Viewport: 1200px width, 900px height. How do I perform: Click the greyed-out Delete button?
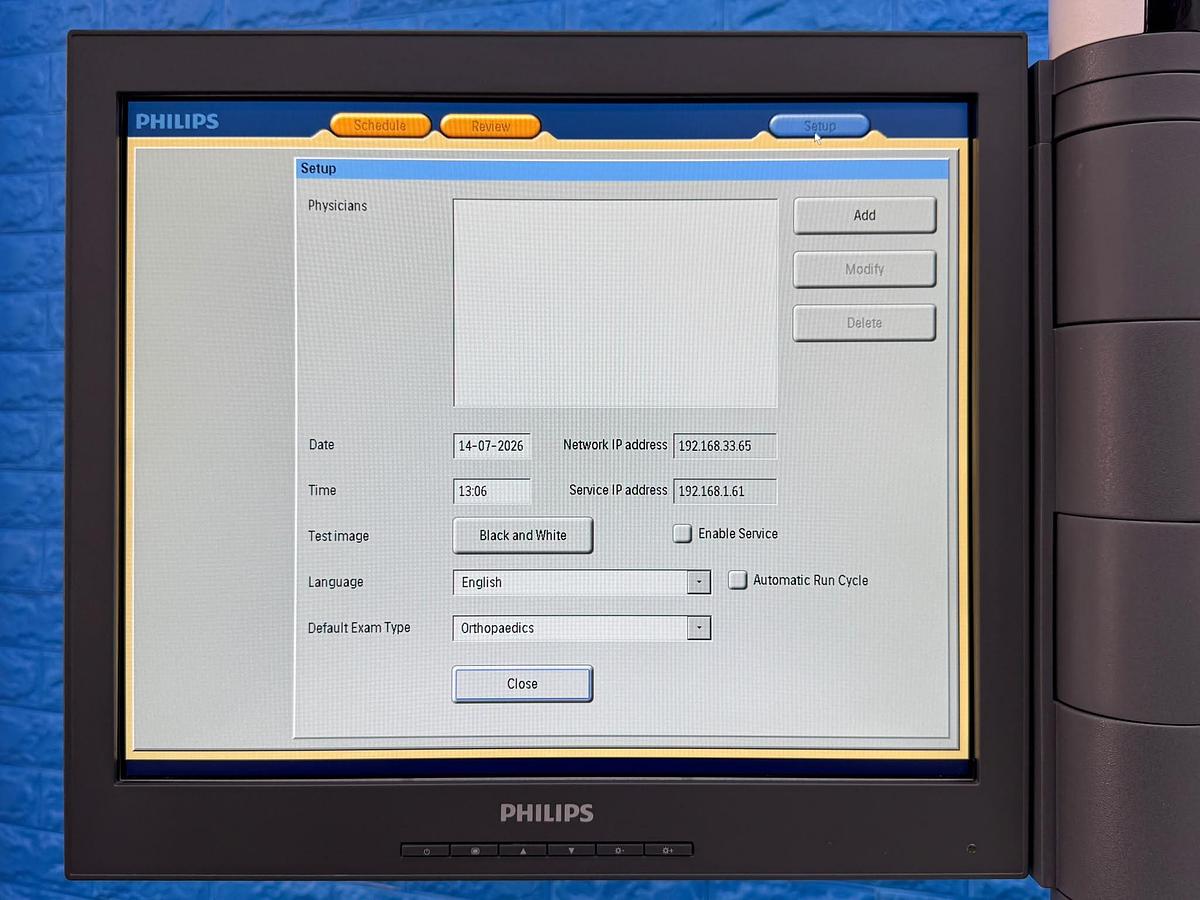pyautogui.click(x=865, y=323)
